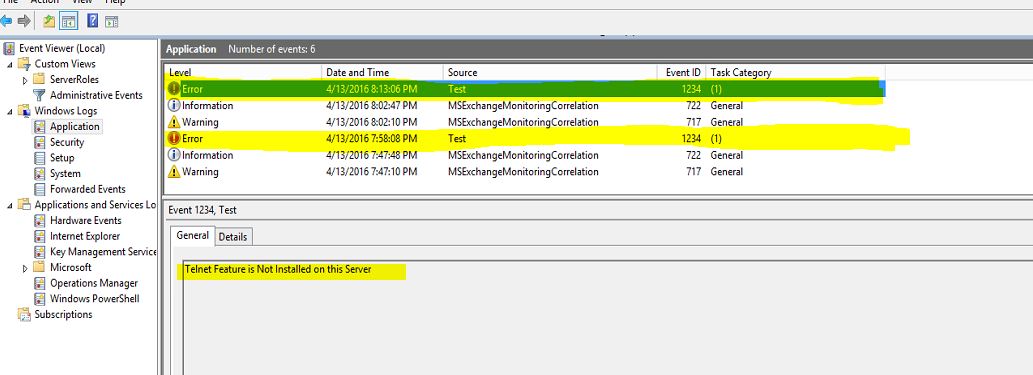This screenshot has width=1033, height=375.
Task: Select the Application log in tree
Action: 74,127
